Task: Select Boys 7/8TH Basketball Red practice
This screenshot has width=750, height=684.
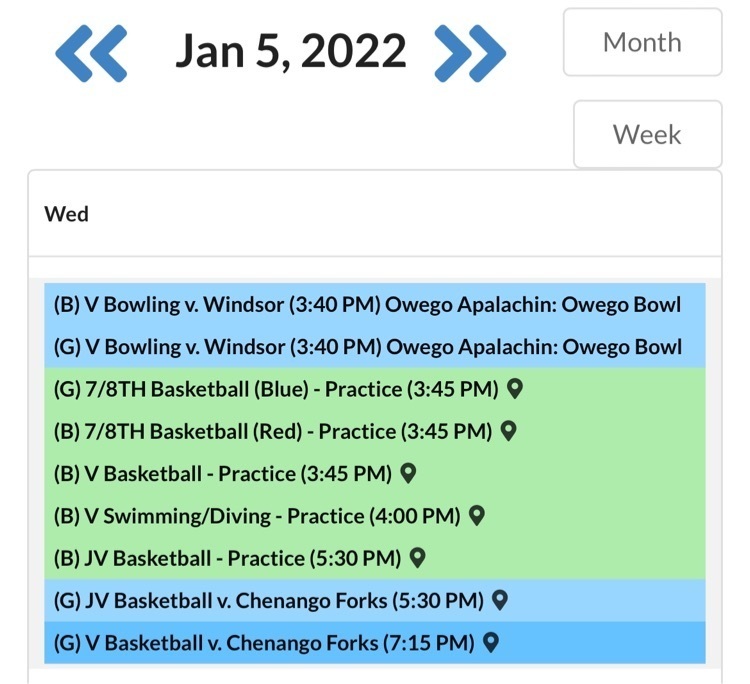Action: (272, 431)
